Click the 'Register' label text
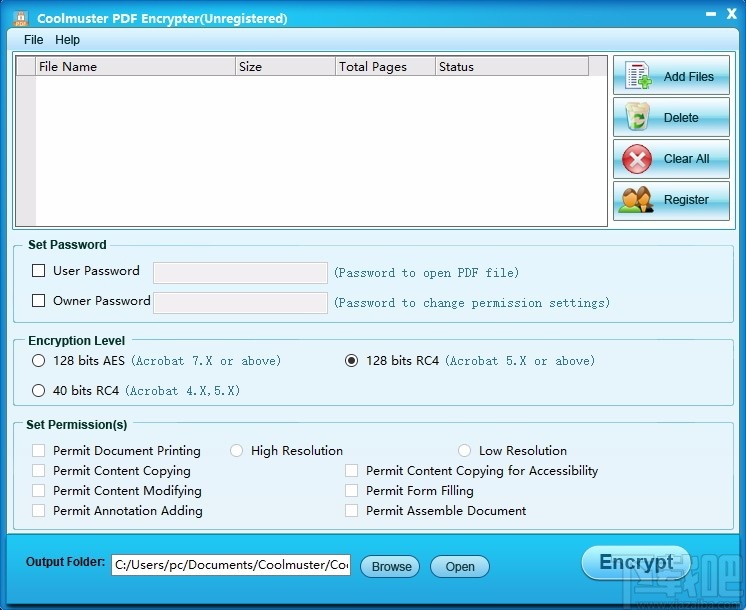 (686, 200)
